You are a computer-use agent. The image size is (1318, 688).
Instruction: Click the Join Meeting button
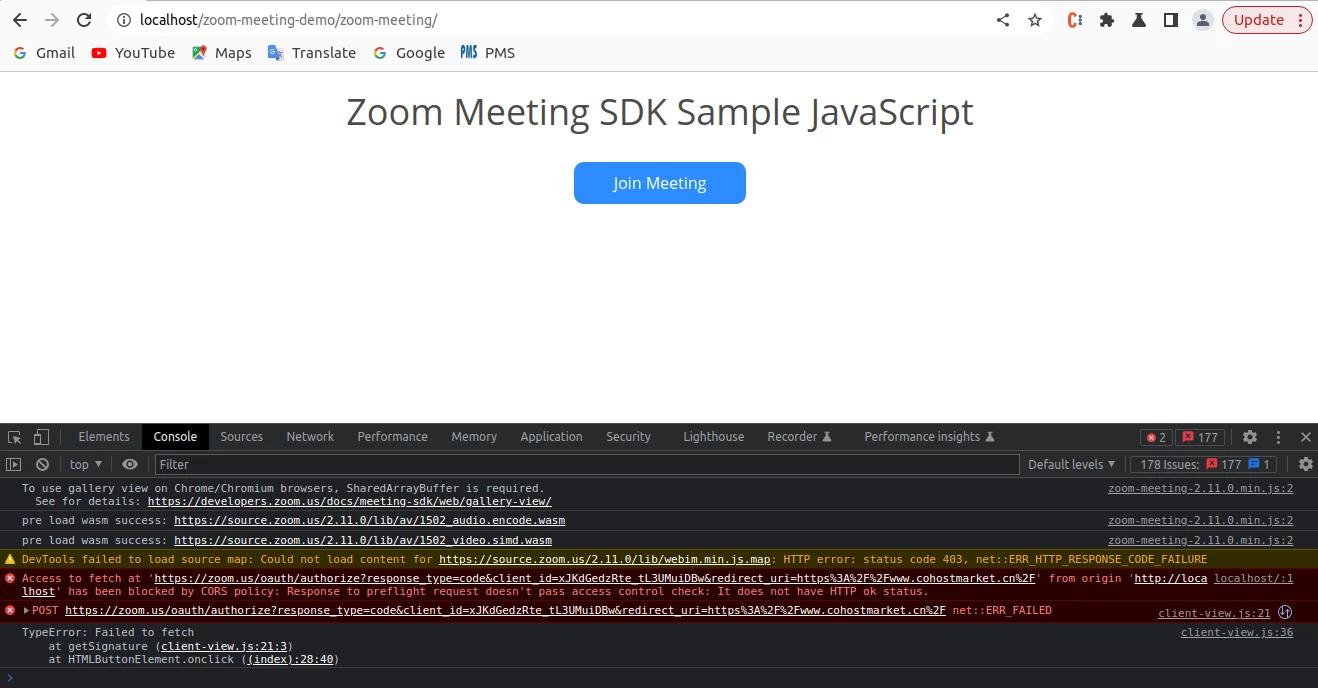pyautogui.click(x=660, y=183)
